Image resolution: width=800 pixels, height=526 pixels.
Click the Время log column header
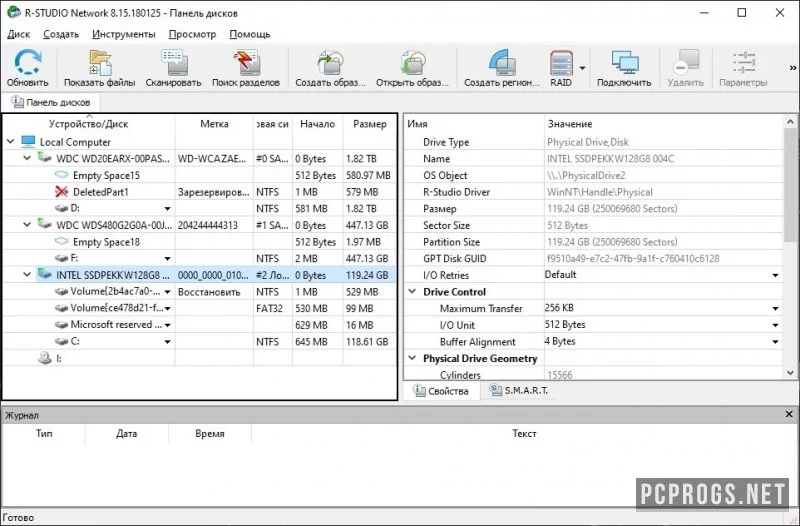coord(210,433)
